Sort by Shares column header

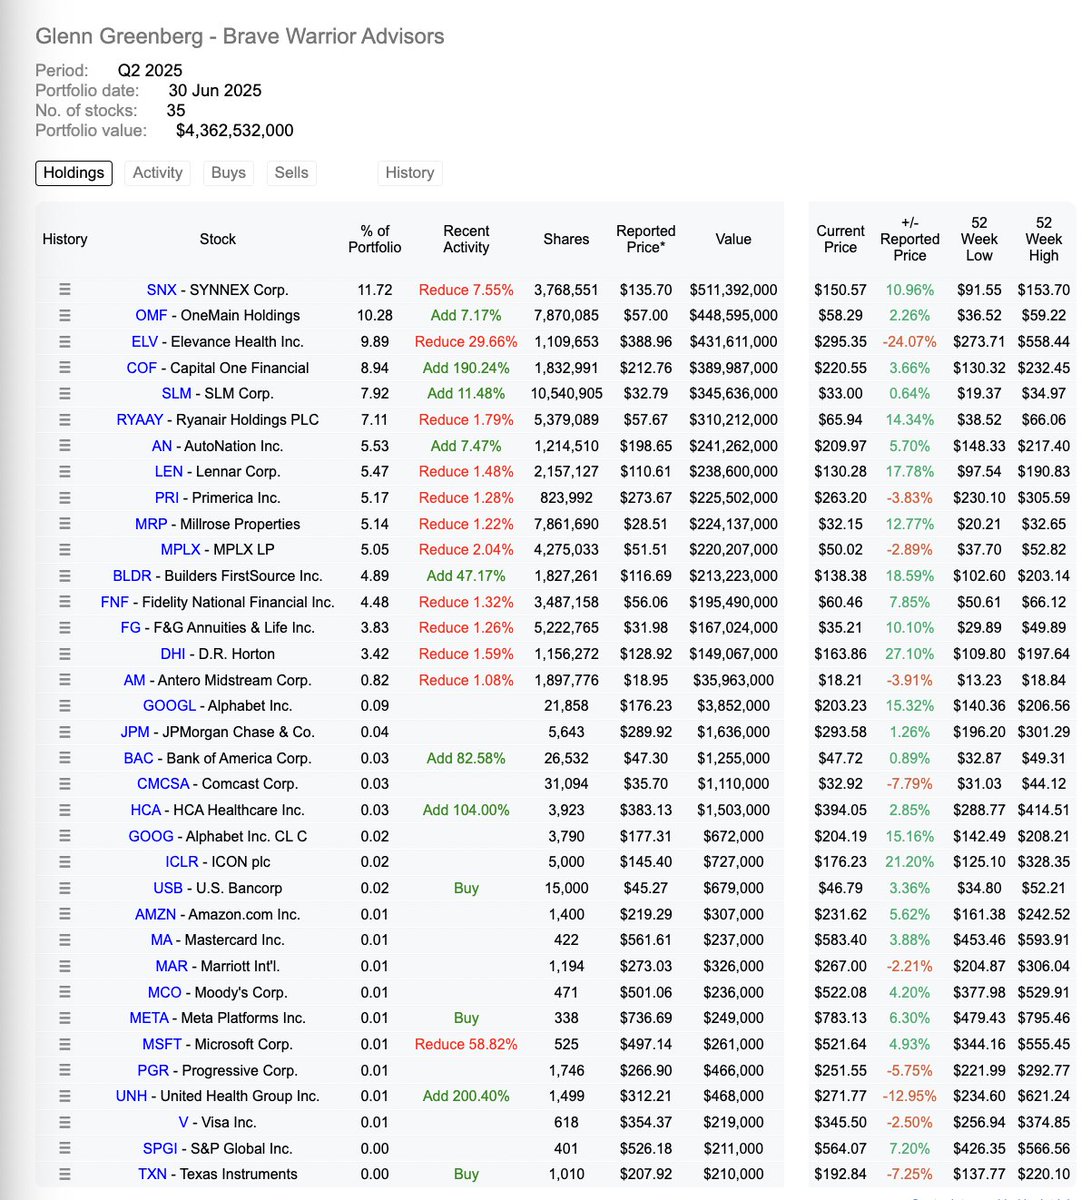click(x=566, y=239)
